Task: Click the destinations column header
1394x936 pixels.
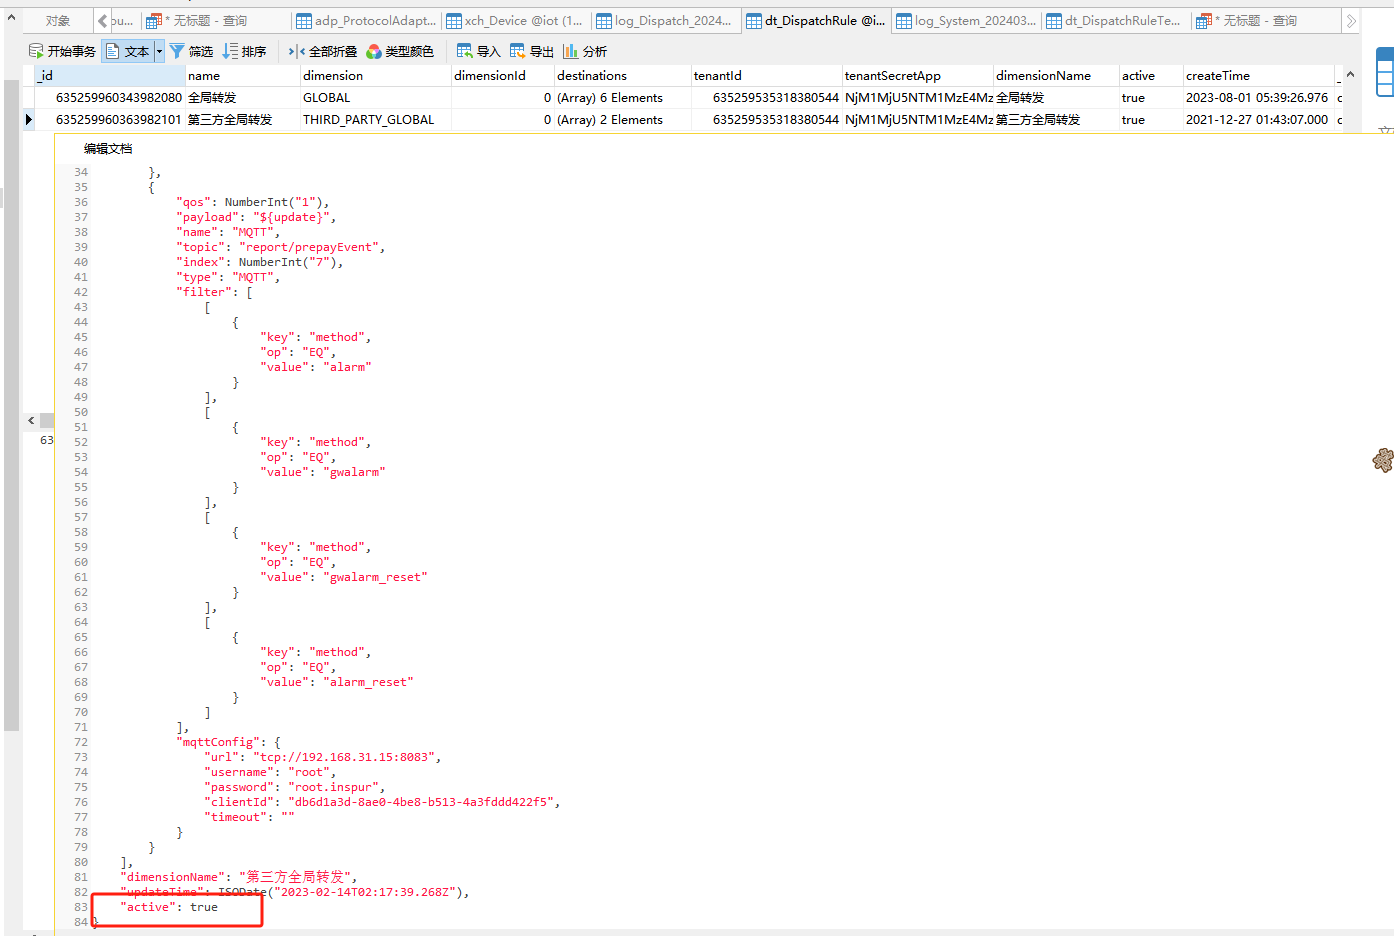Action: click(592, 75)
